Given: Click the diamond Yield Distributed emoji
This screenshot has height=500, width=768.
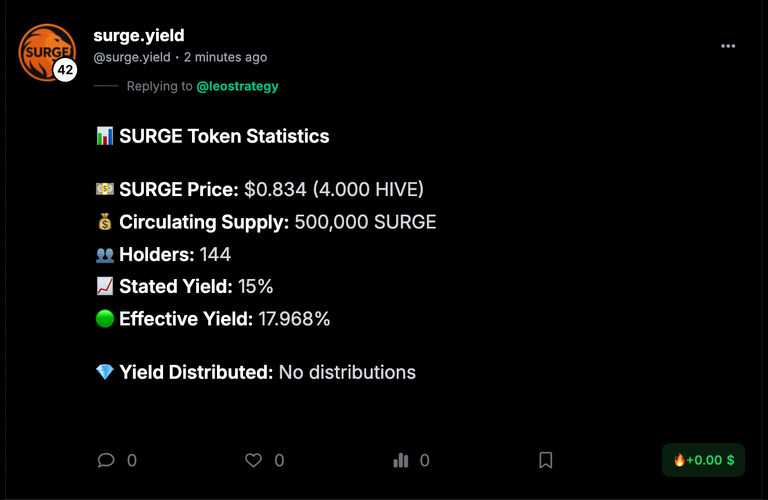Looking at the screenshot, I should point(105,372).
